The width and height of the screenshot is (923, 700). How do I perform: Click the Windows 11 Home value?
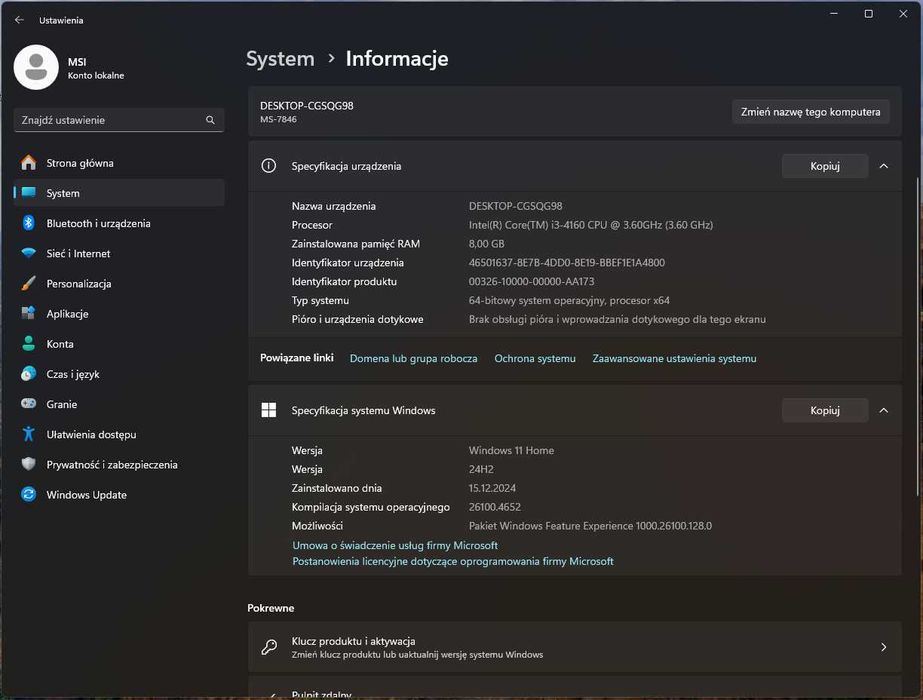pos(511,450)
